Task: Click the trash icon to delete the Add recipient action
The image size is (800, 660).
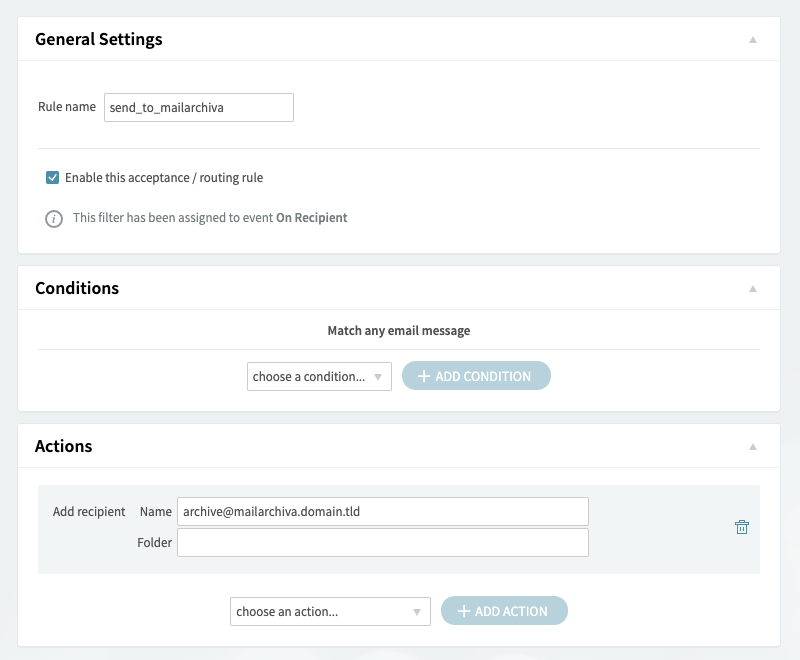Action: coord(742,525)
